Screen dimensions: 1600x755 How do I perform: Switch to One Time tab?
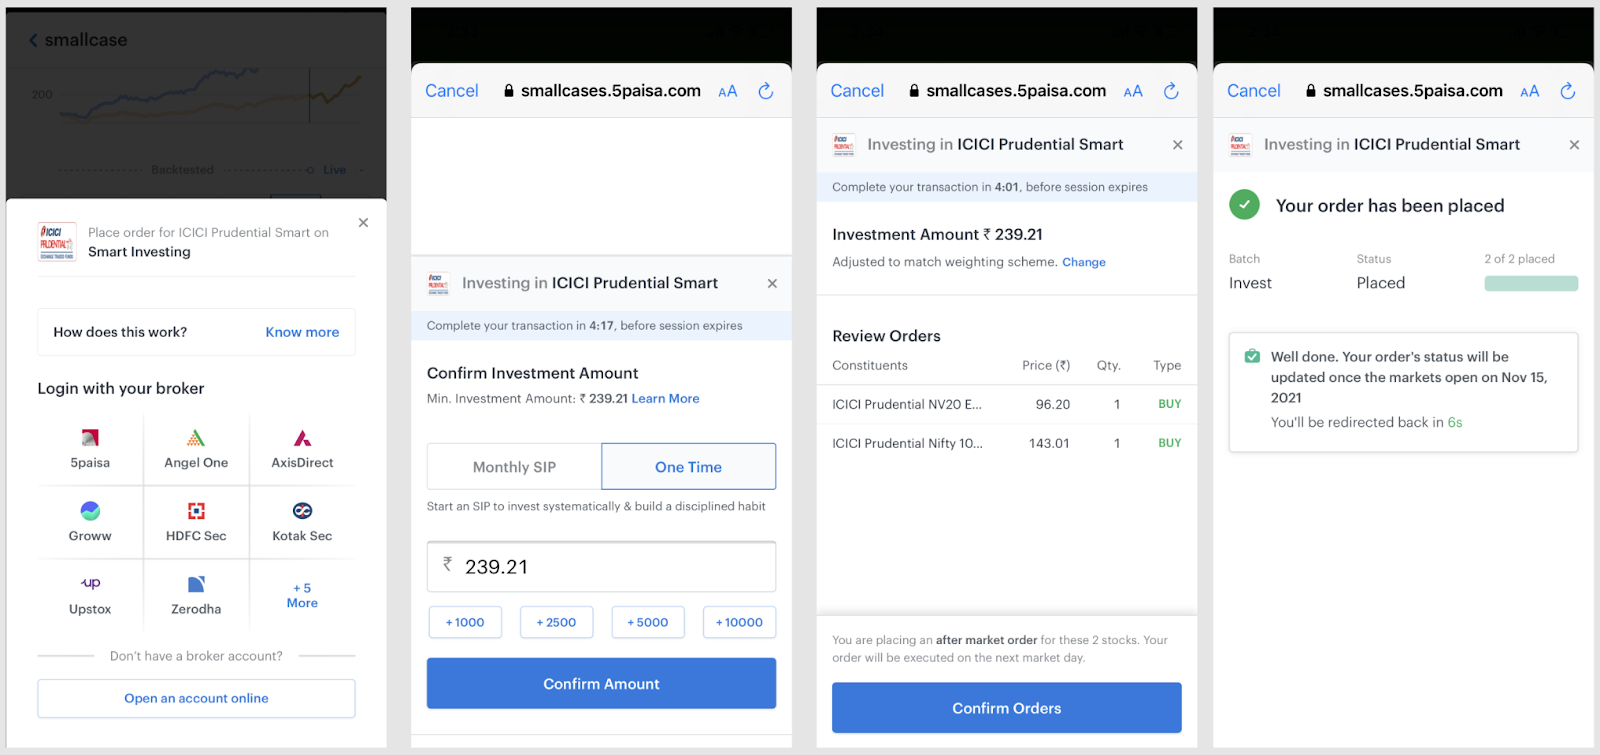688,467
